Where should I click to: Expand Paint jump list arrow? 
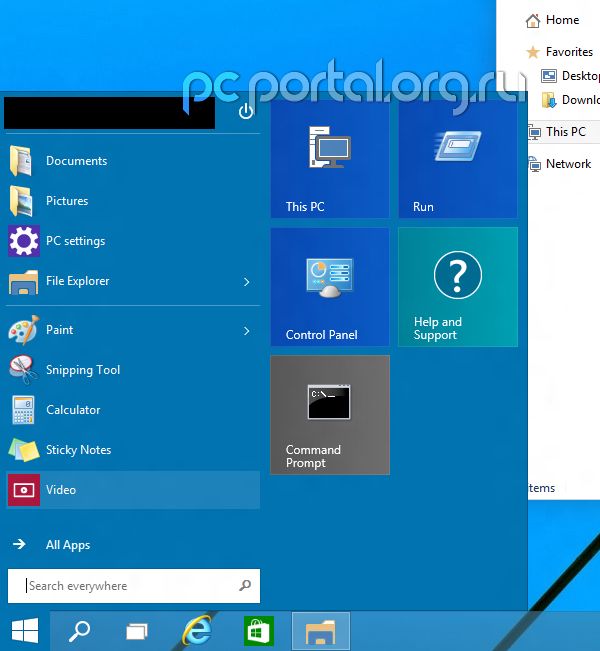247,331
